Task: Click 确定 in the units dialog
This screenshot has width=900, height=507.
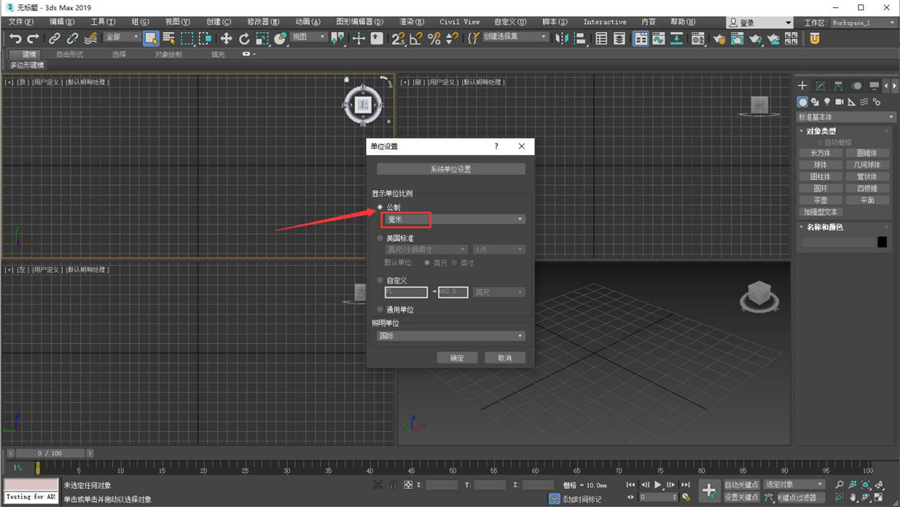Action: pyautogui.click(x=457, y=358)
